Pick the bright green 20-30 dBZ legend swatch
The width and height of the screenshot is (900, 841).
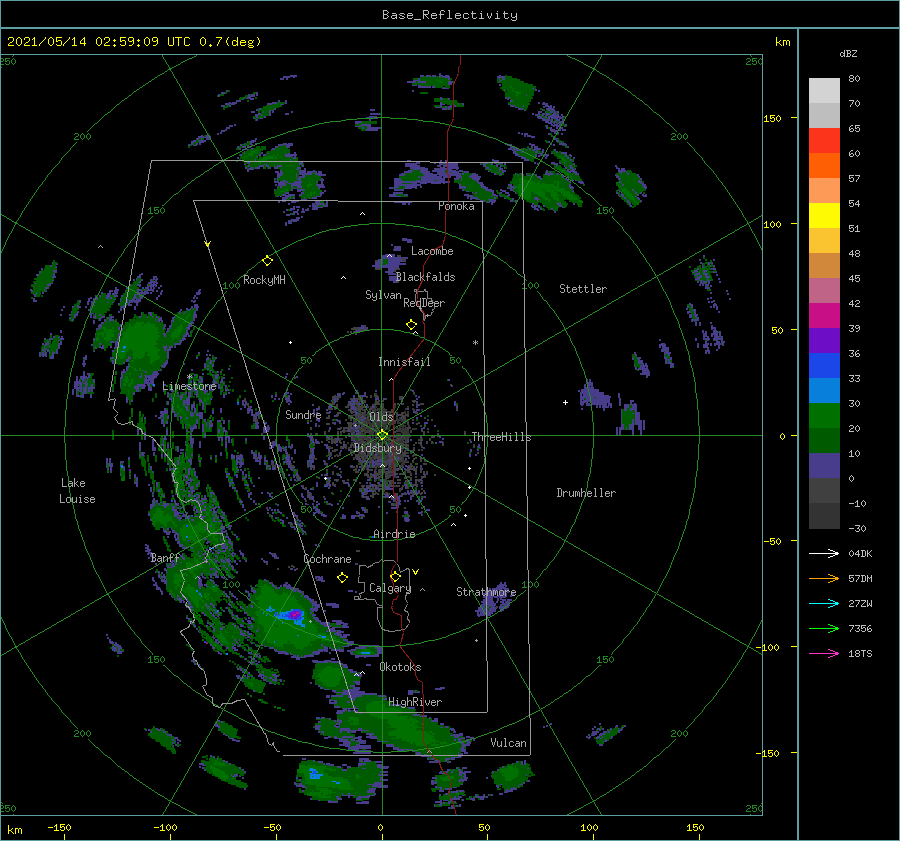coord(824,416)
